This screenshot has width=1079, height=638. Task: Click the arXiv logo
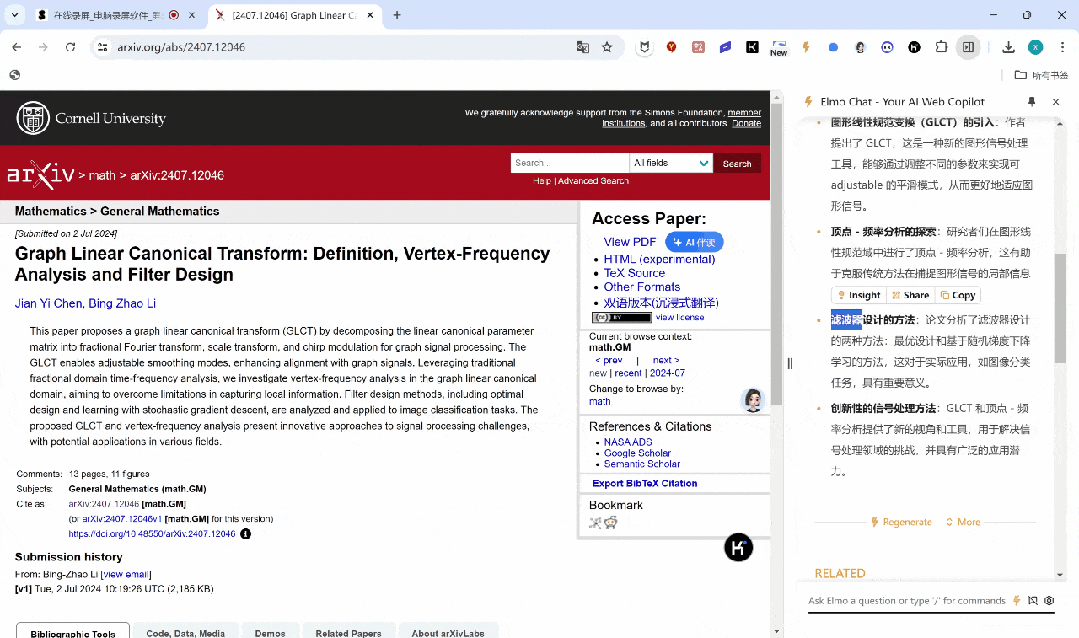tap(41, 175)
